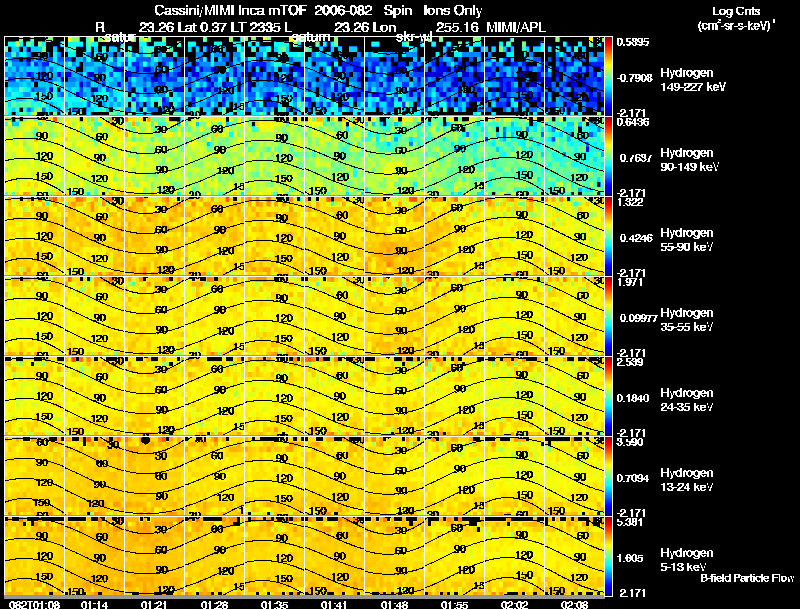
Task: Click the '02:08' time axis label
Action: tap(574, 604)
